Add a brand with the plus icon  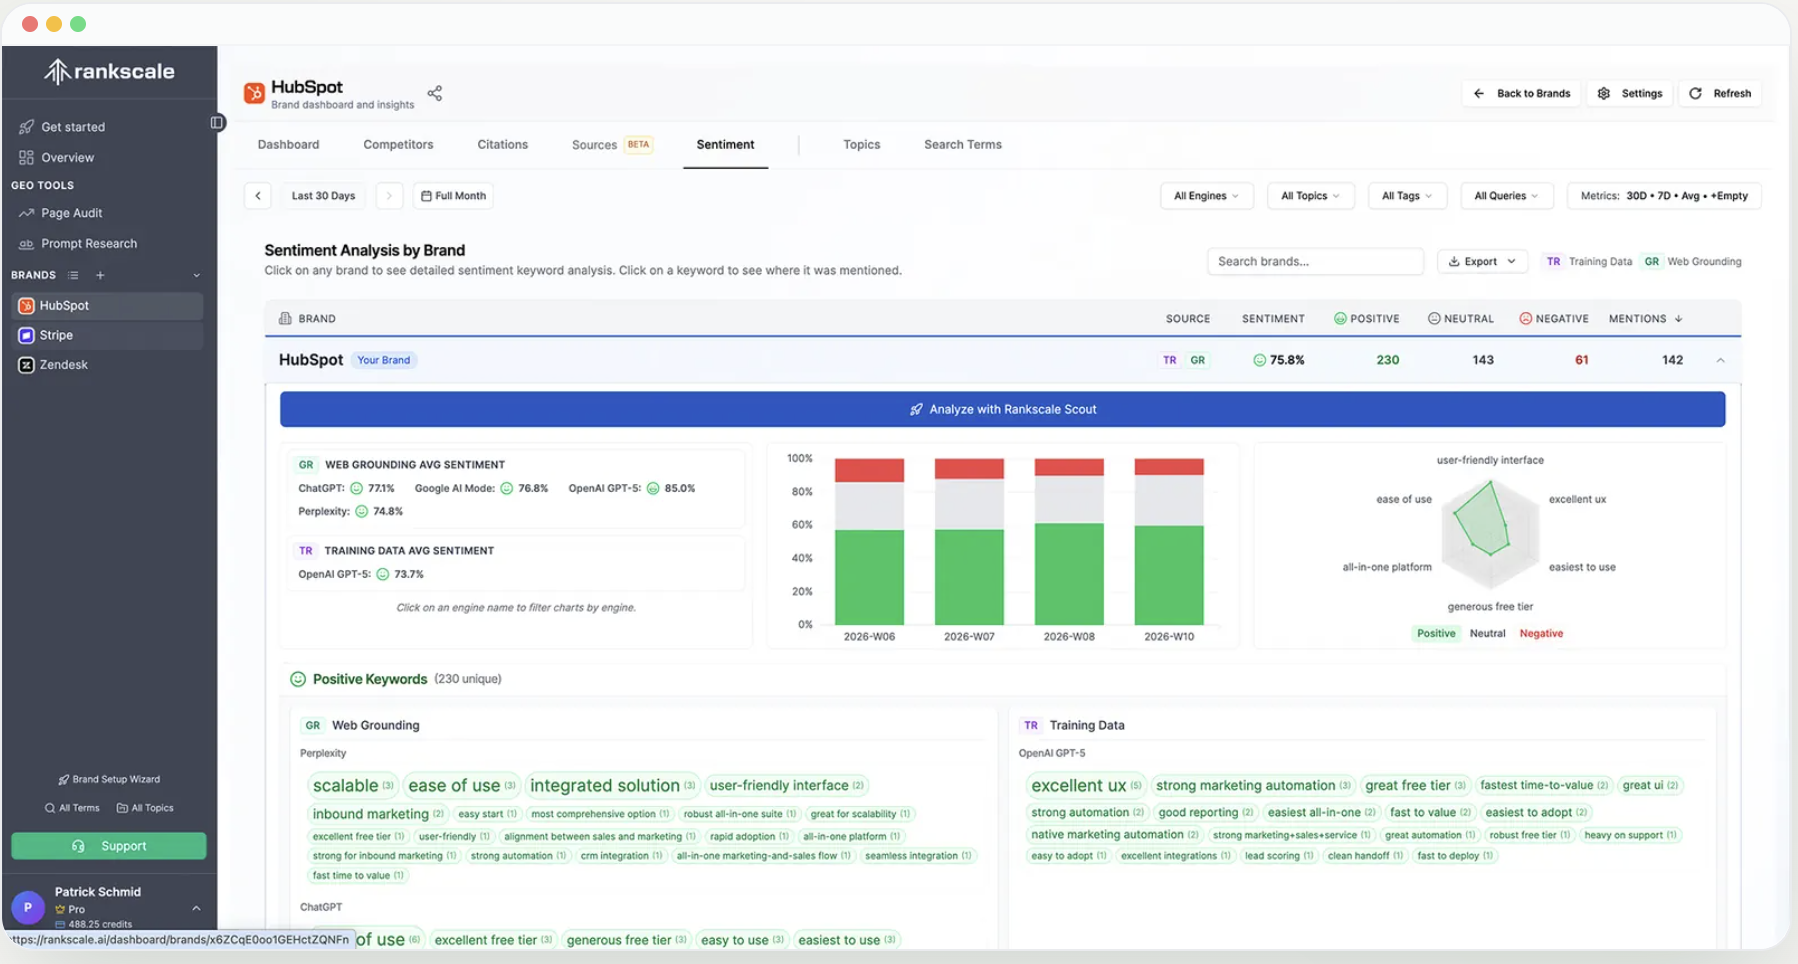click(100, 275)
